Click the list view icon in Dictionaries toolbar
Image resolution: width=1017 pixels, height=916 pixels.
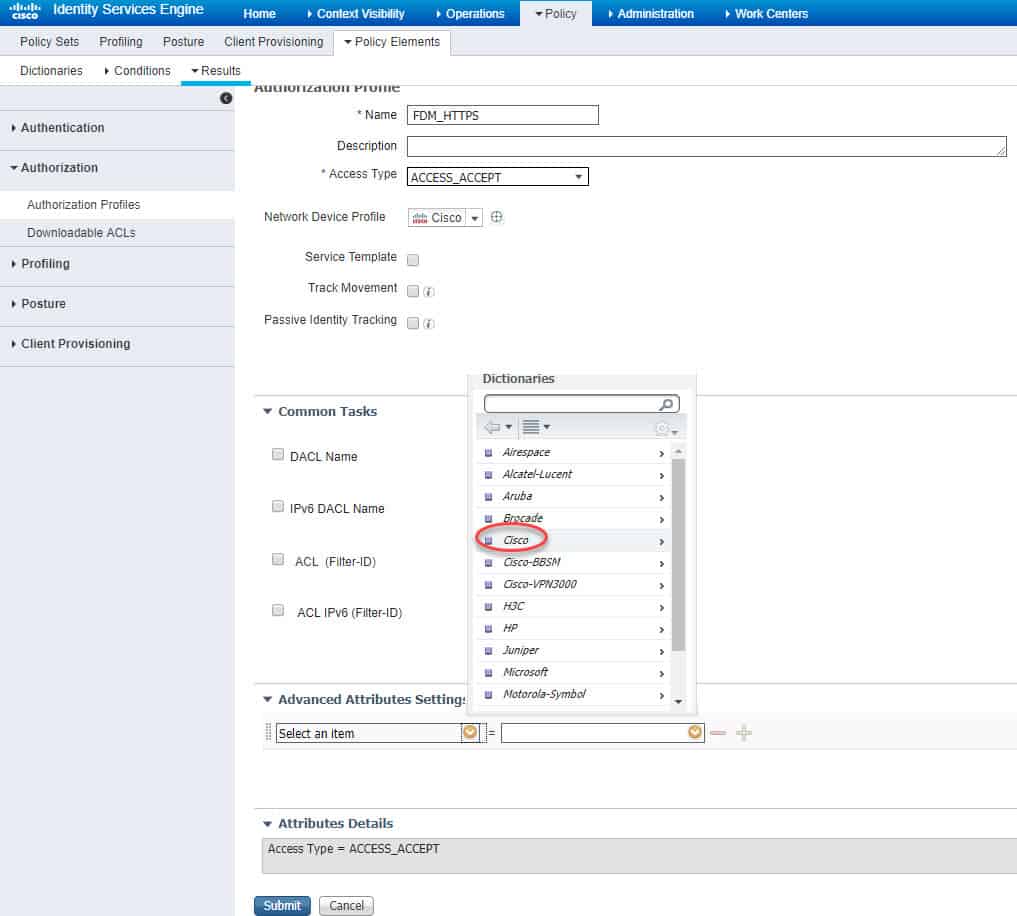pyautogui.click(x=531, y=427)
